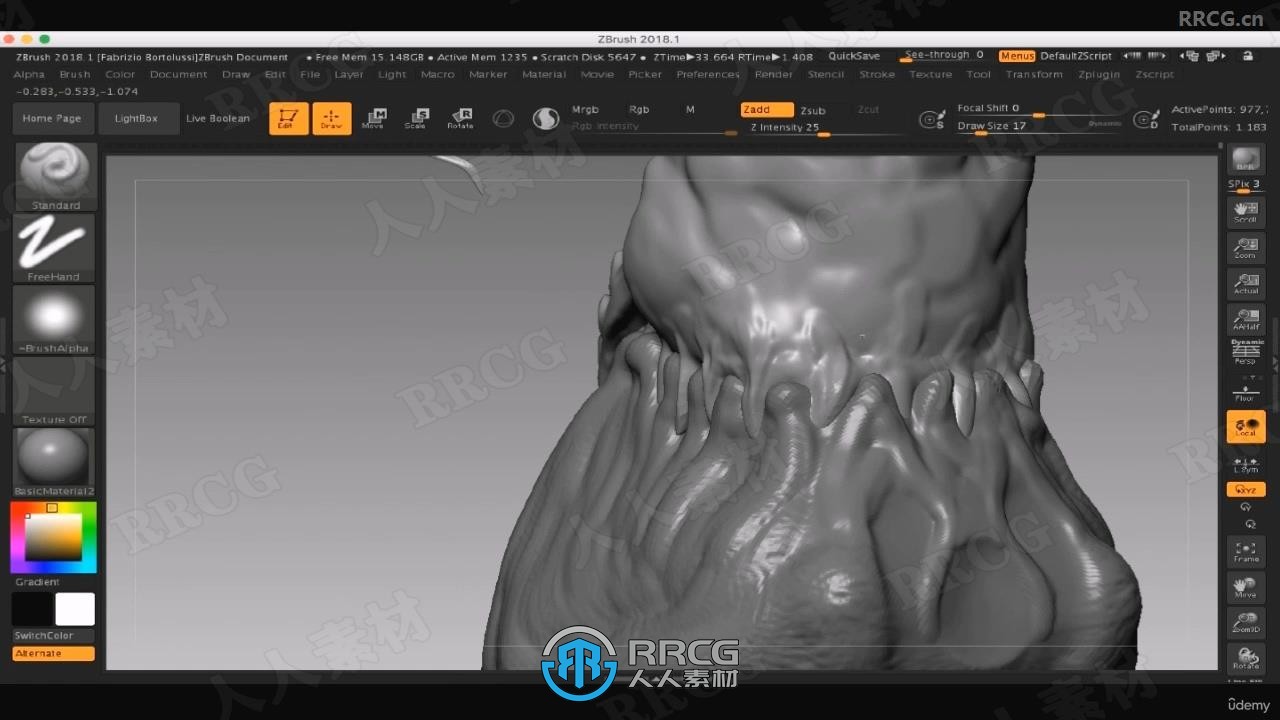The image size is (1280, 720).
Task: Activate the Draw mode button
Action: pyautogui.click(x=332, y=119)
